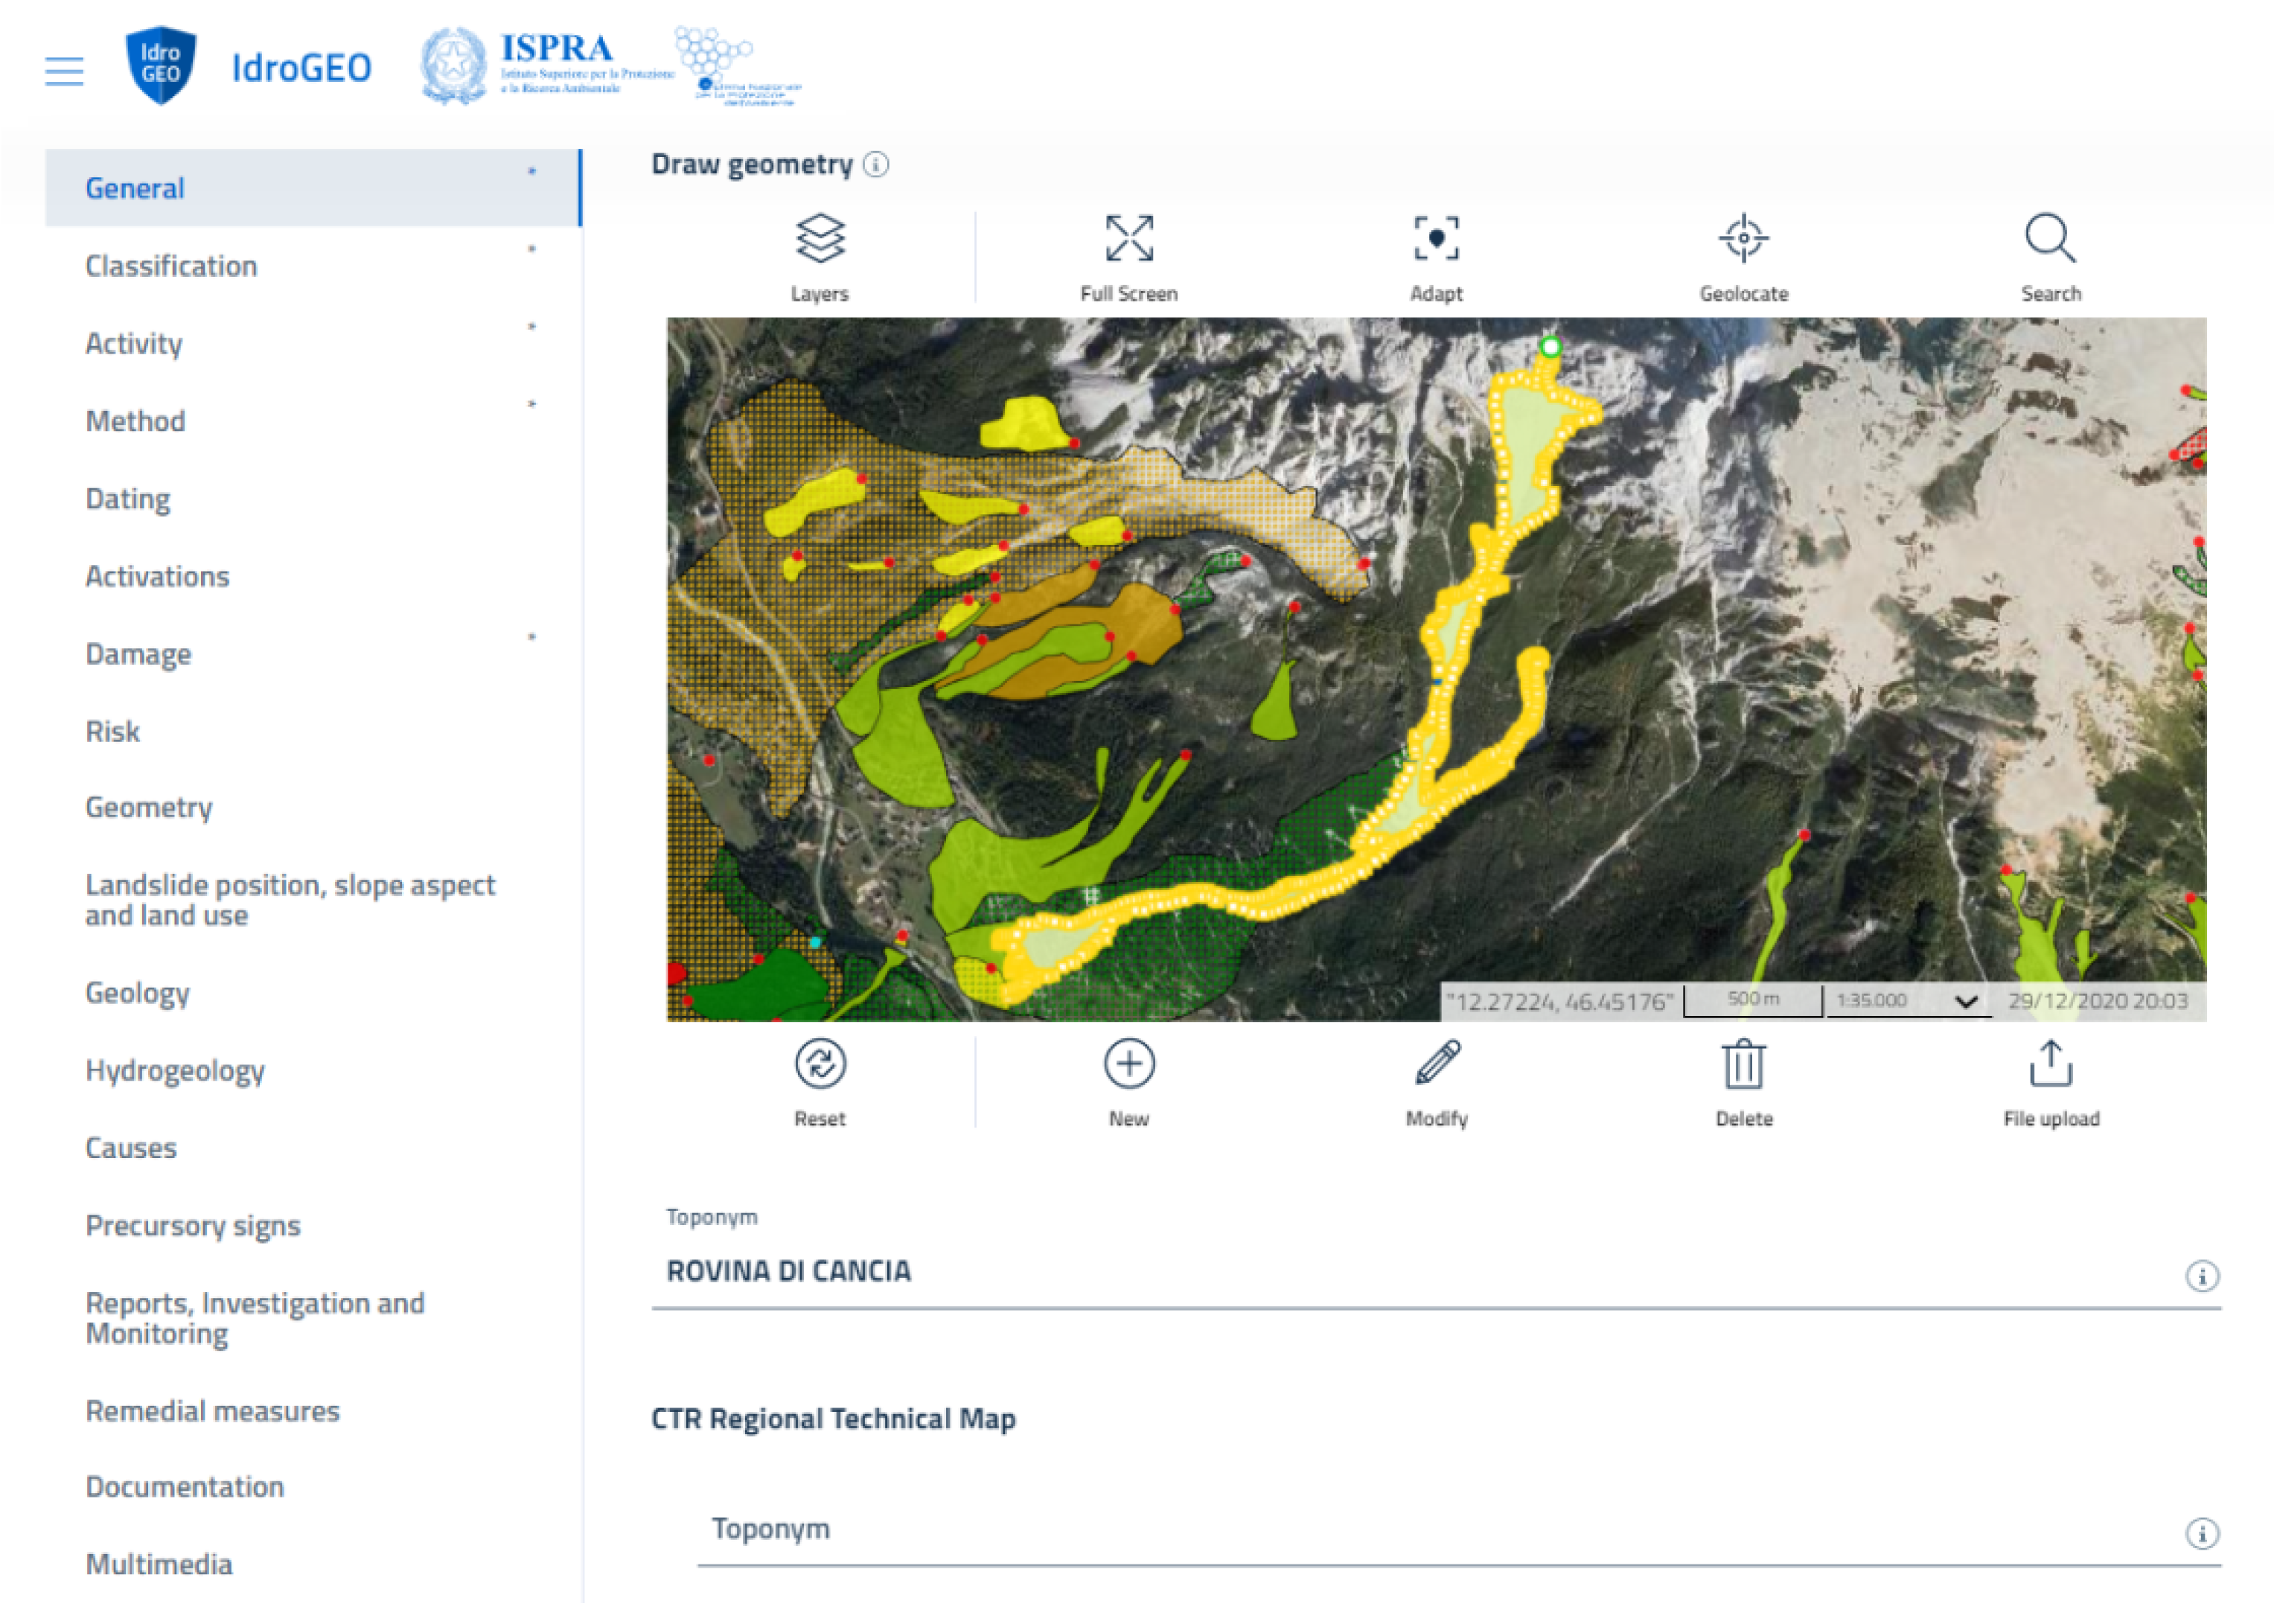2274x1624 pixels.
Task: Activate the Geolocate tool
Action: pyautogui.click(x=1743, y=240)
